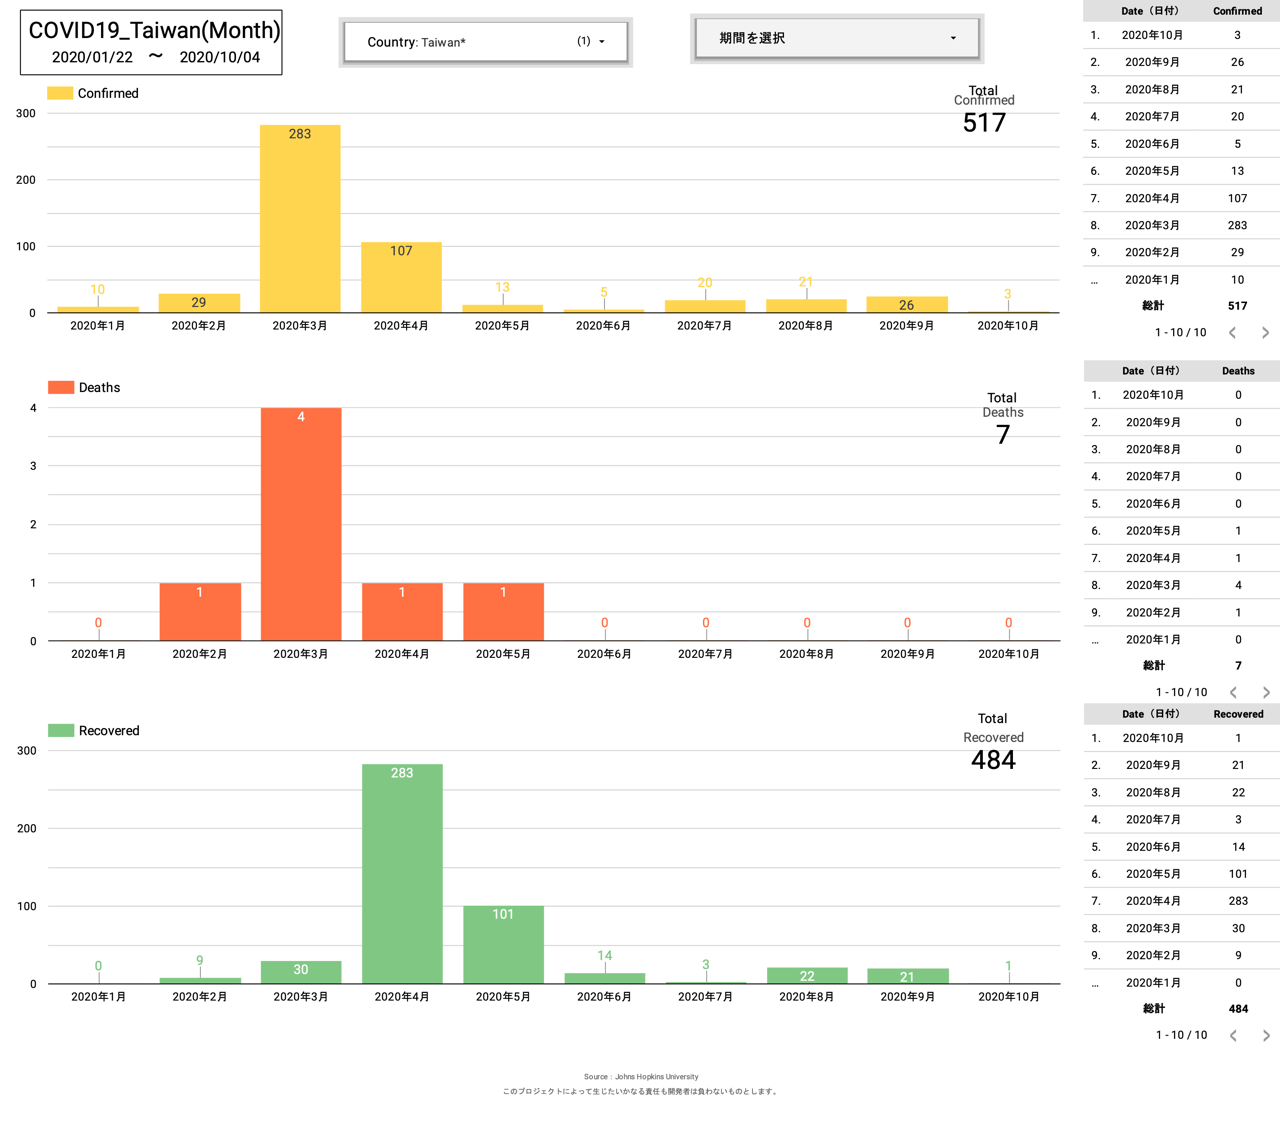Sort Recovered table by Date column header

1150,714
